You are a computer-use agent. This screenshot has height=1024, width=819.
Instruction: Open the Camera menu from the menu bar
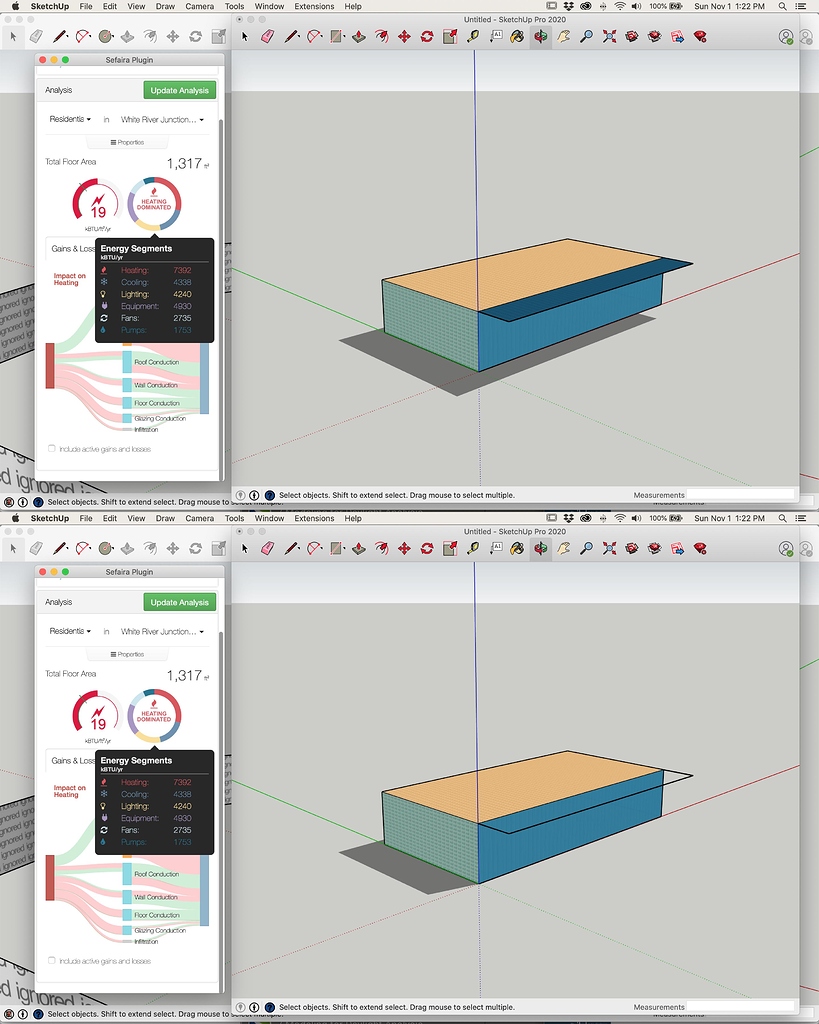199,6
